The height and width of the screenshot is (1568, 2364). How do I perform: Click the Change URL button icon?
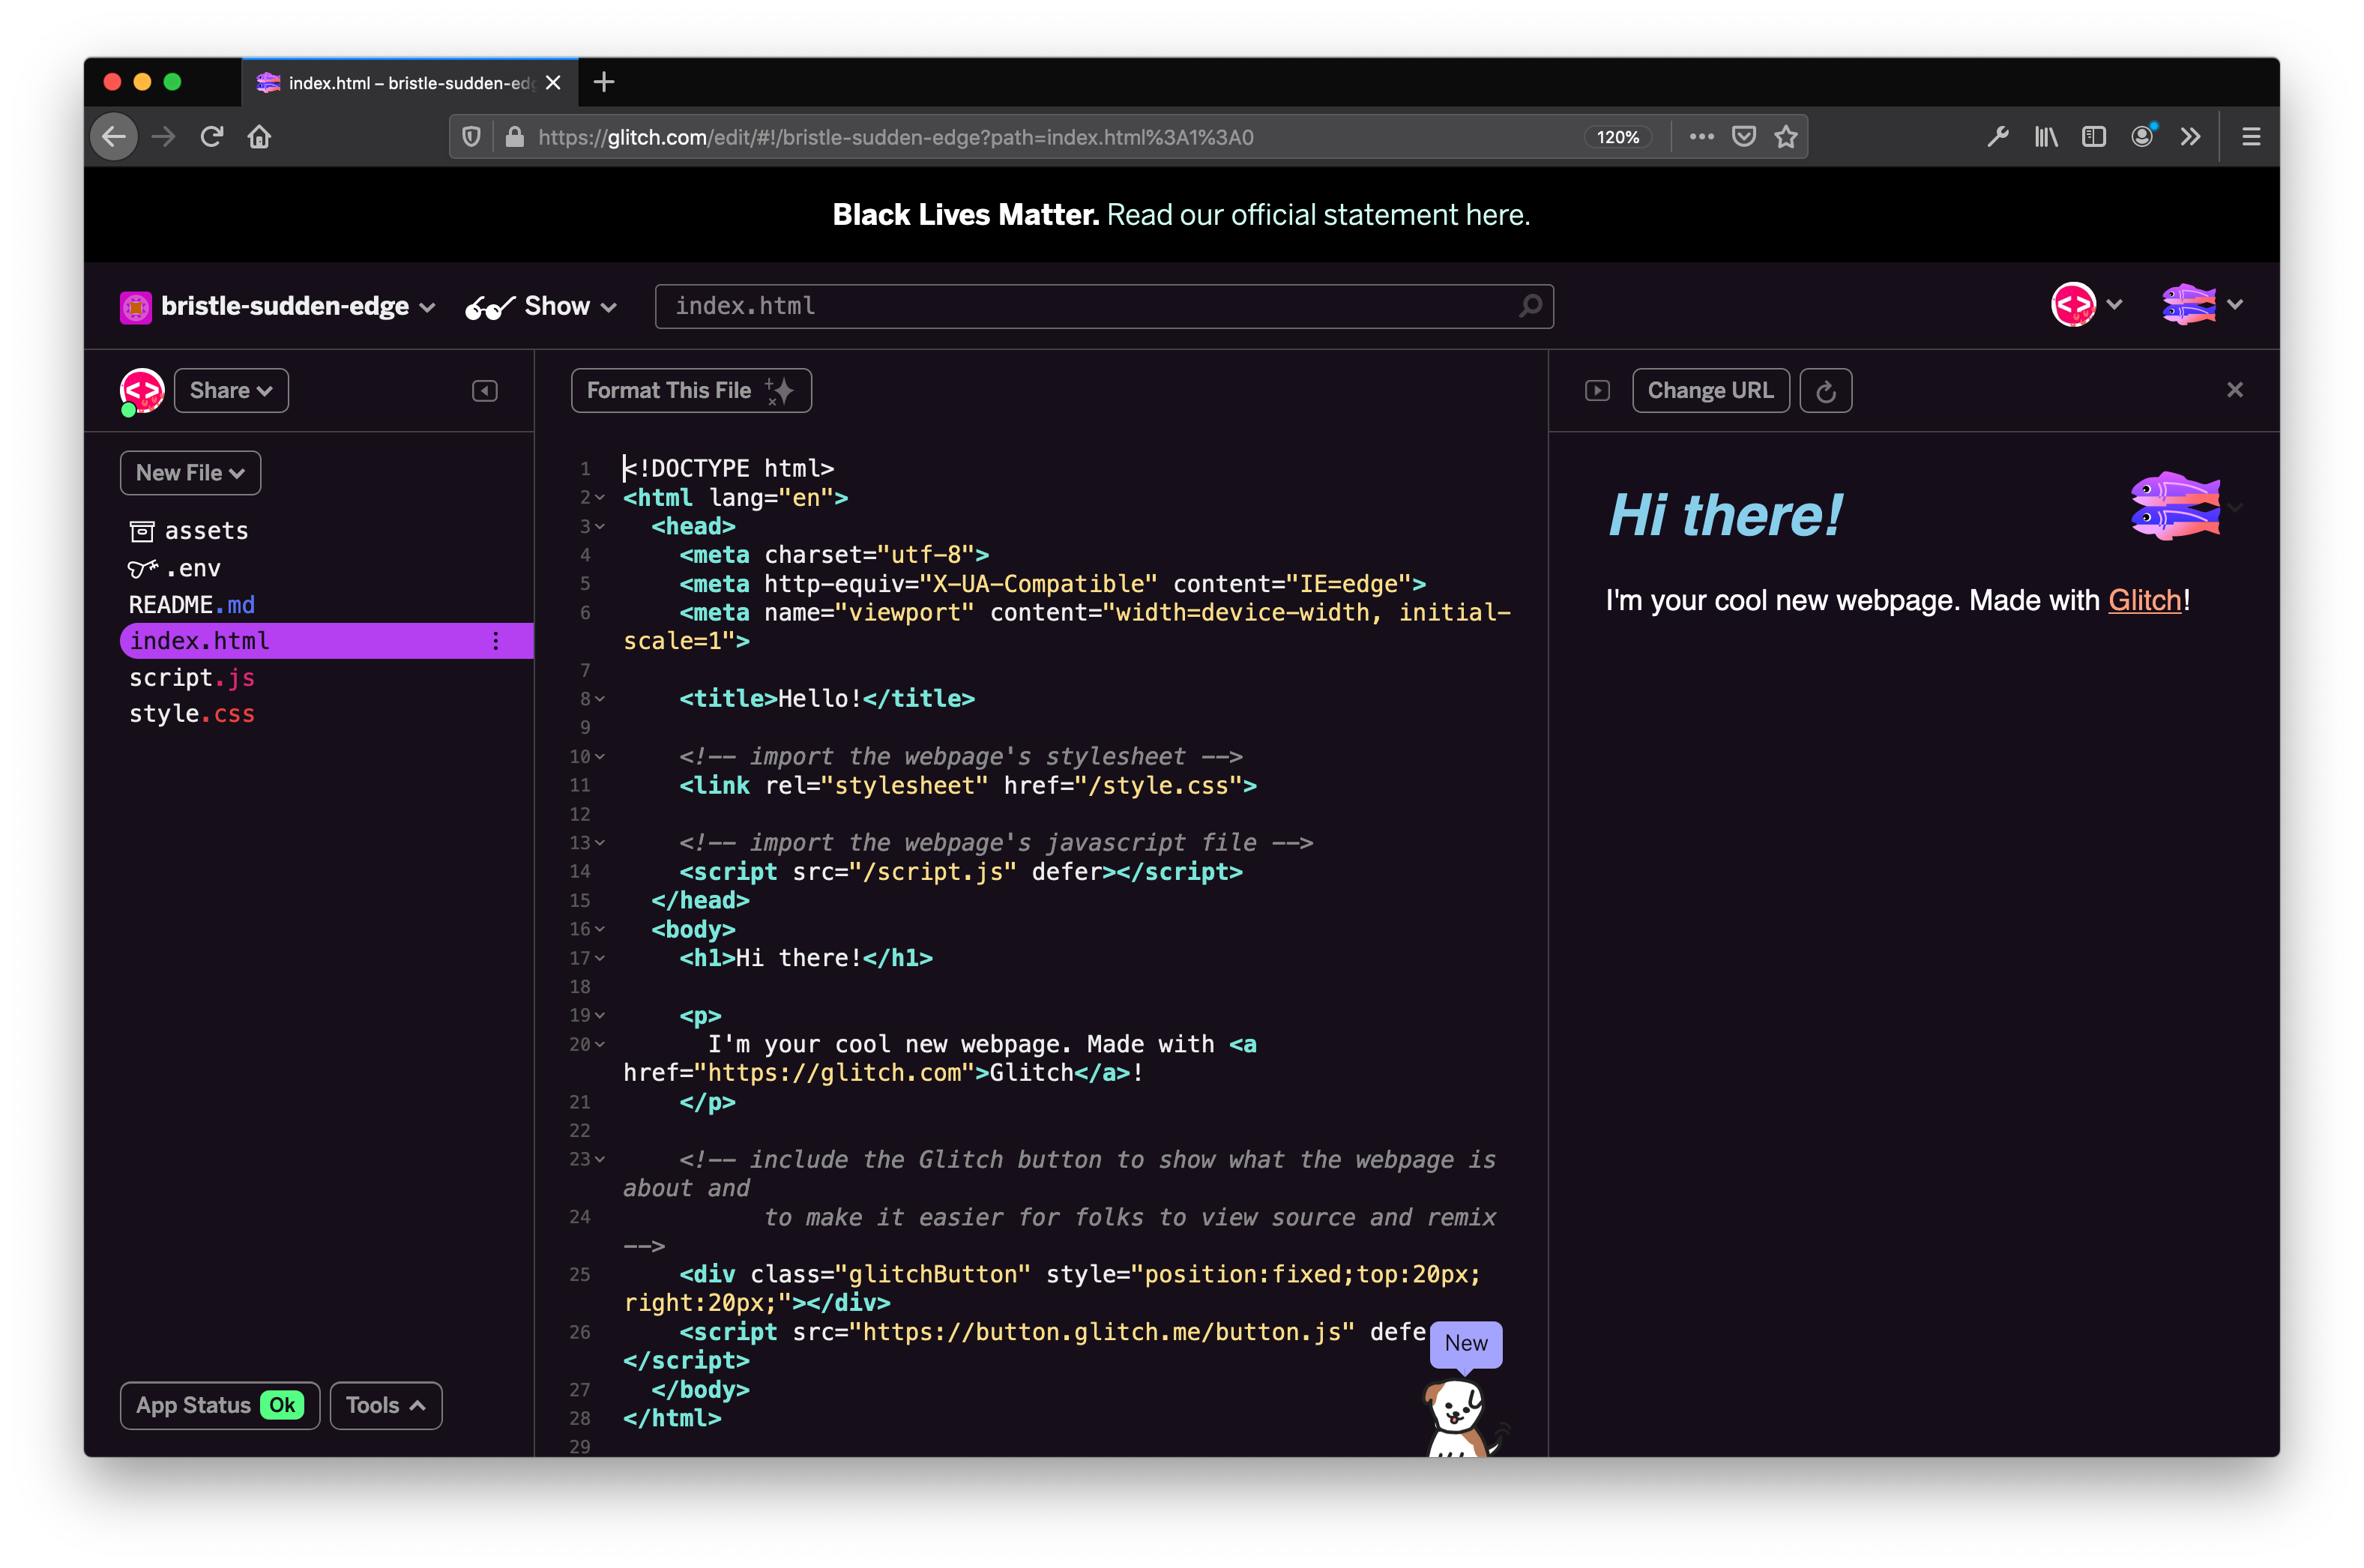pos(1711,388)
